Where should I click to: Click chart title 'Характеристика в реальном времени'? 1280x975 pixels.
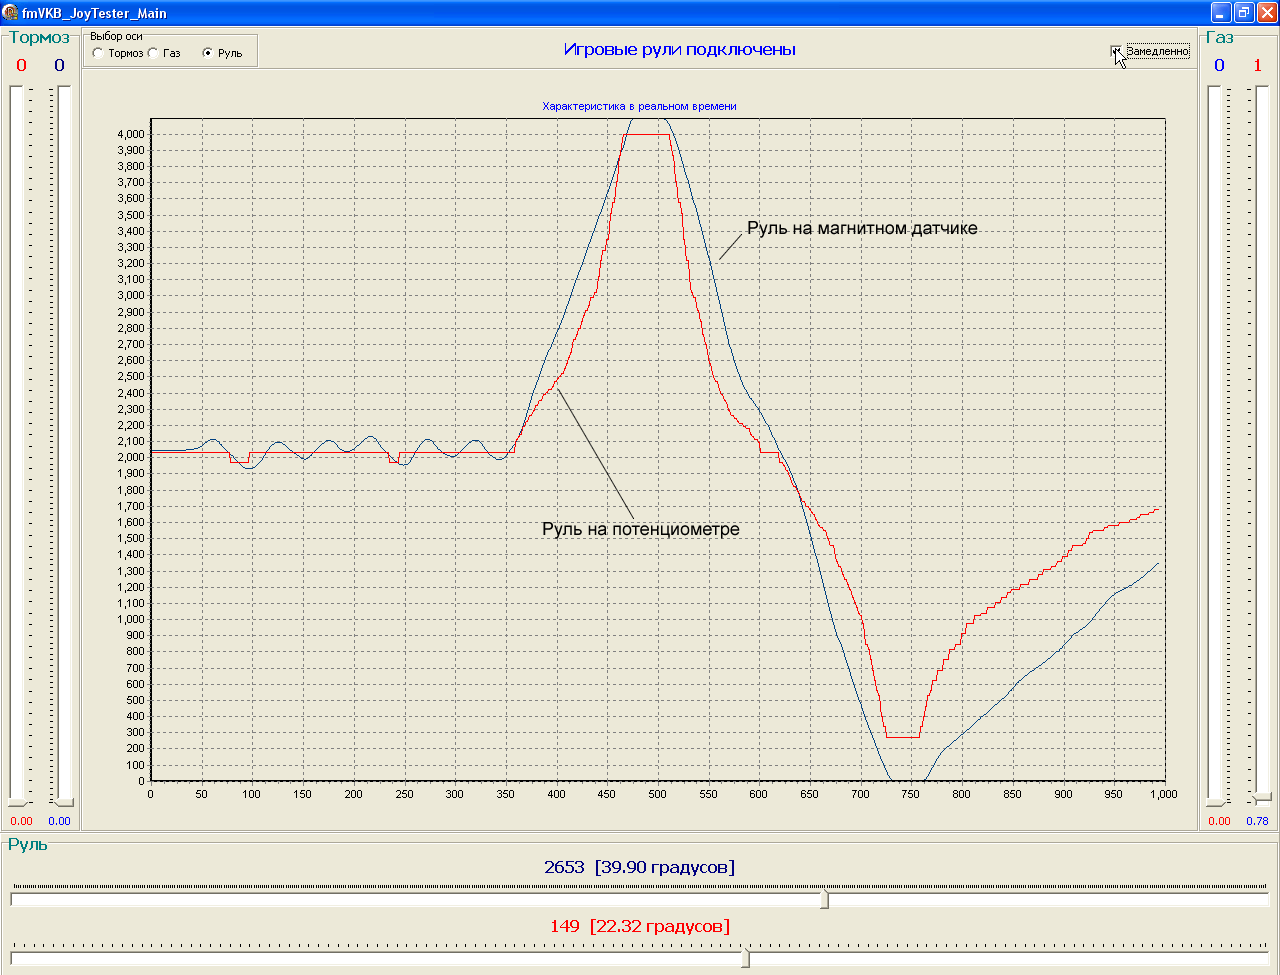(x=639, y=106)
